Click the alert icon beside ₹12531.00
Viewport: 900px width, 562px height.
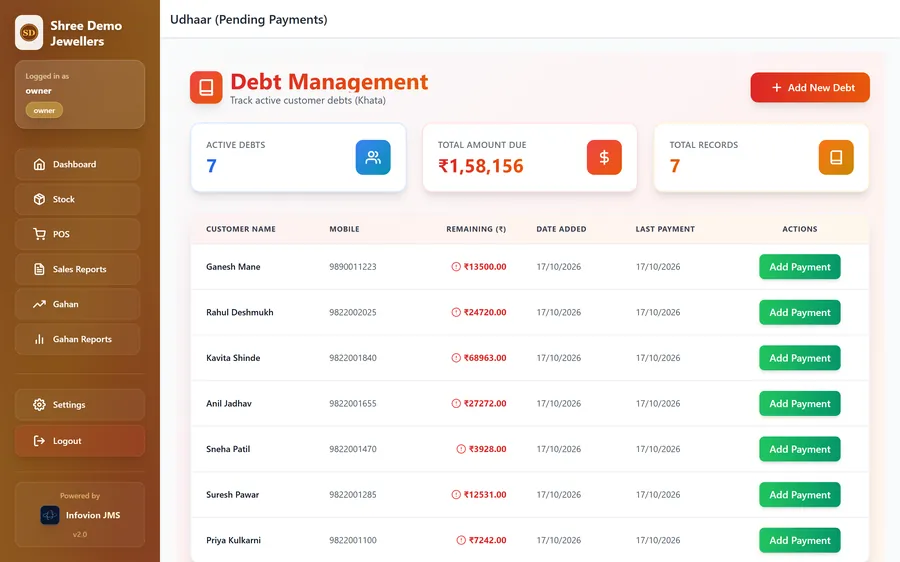(x=456, y=494)
